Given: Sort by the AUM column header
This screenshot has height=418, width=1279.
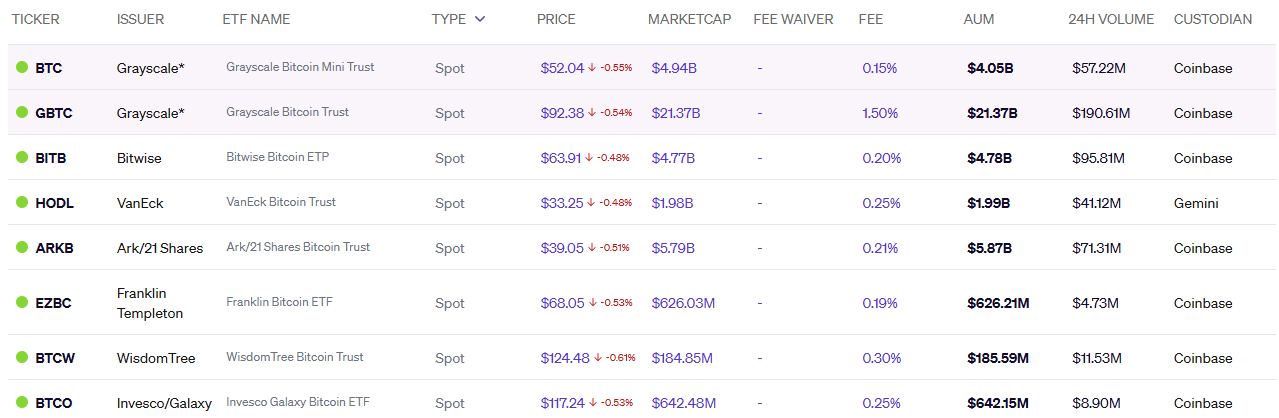Looking at the screenshot, I should [x=979, y=19].
